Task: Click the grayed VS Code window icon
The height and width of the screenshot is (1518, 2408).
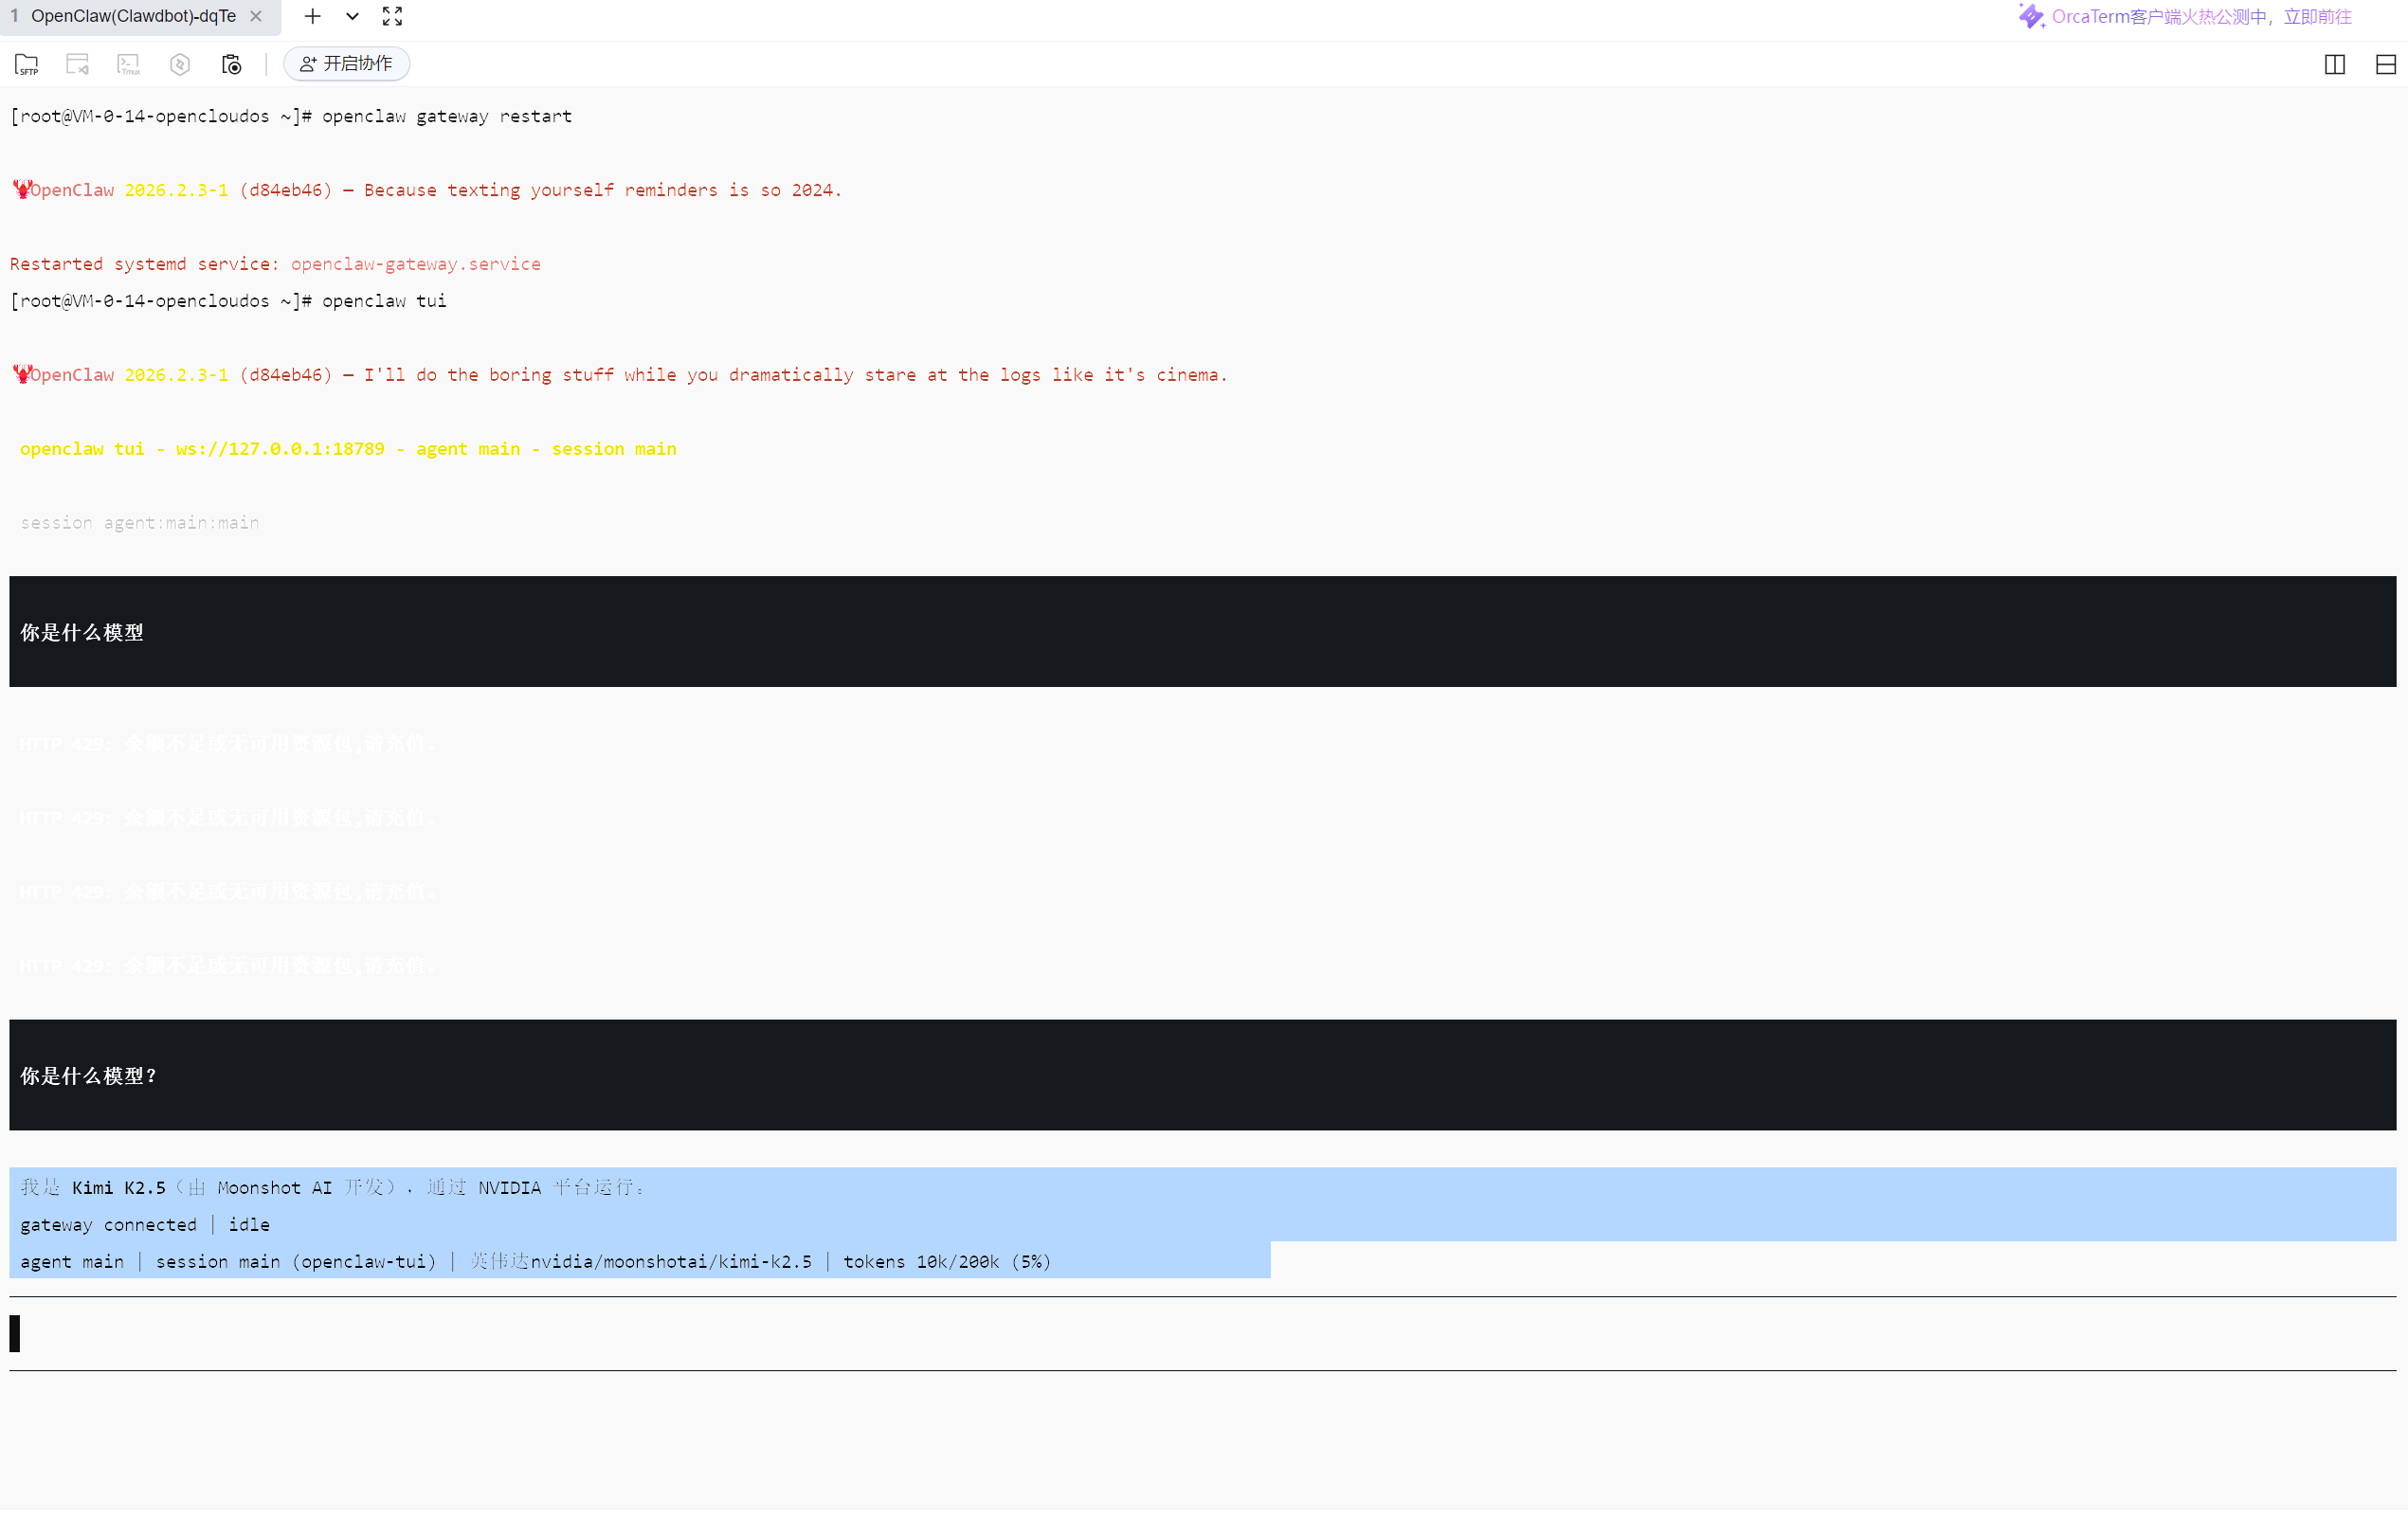Action: click(x=78, y=64)
